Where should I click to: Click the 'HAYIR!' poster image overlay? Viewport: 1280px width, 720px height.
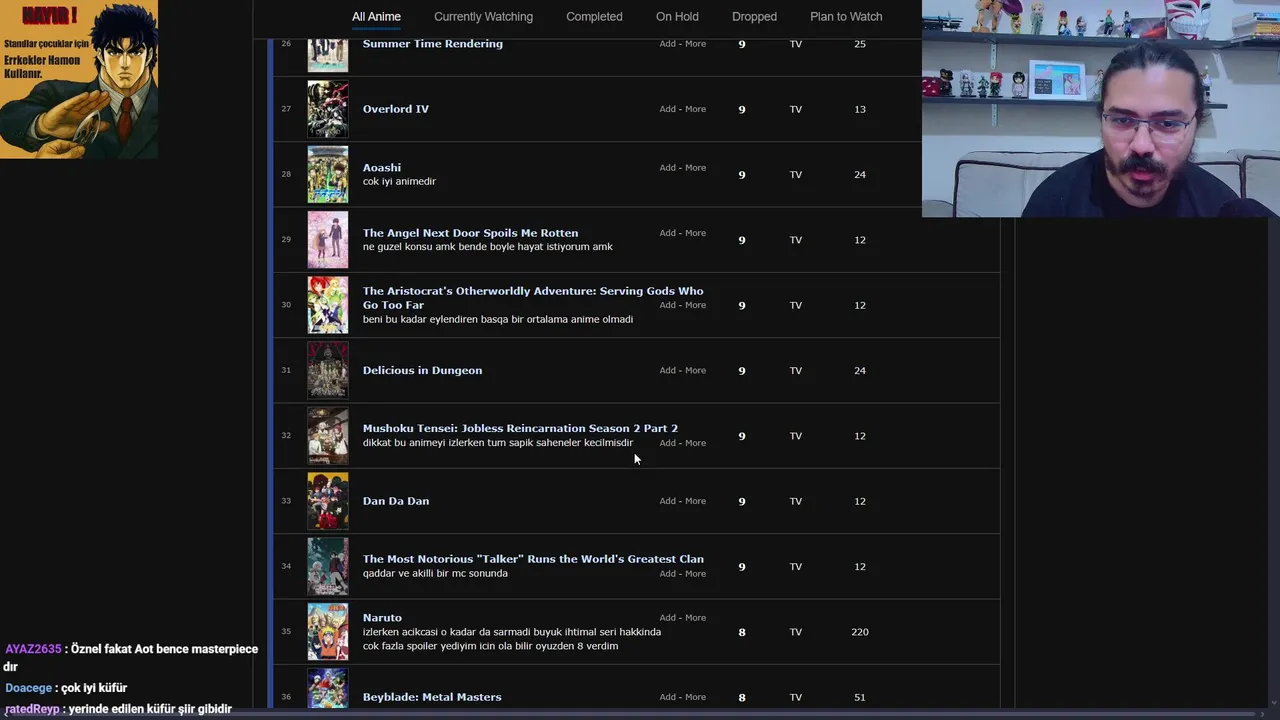79,79
